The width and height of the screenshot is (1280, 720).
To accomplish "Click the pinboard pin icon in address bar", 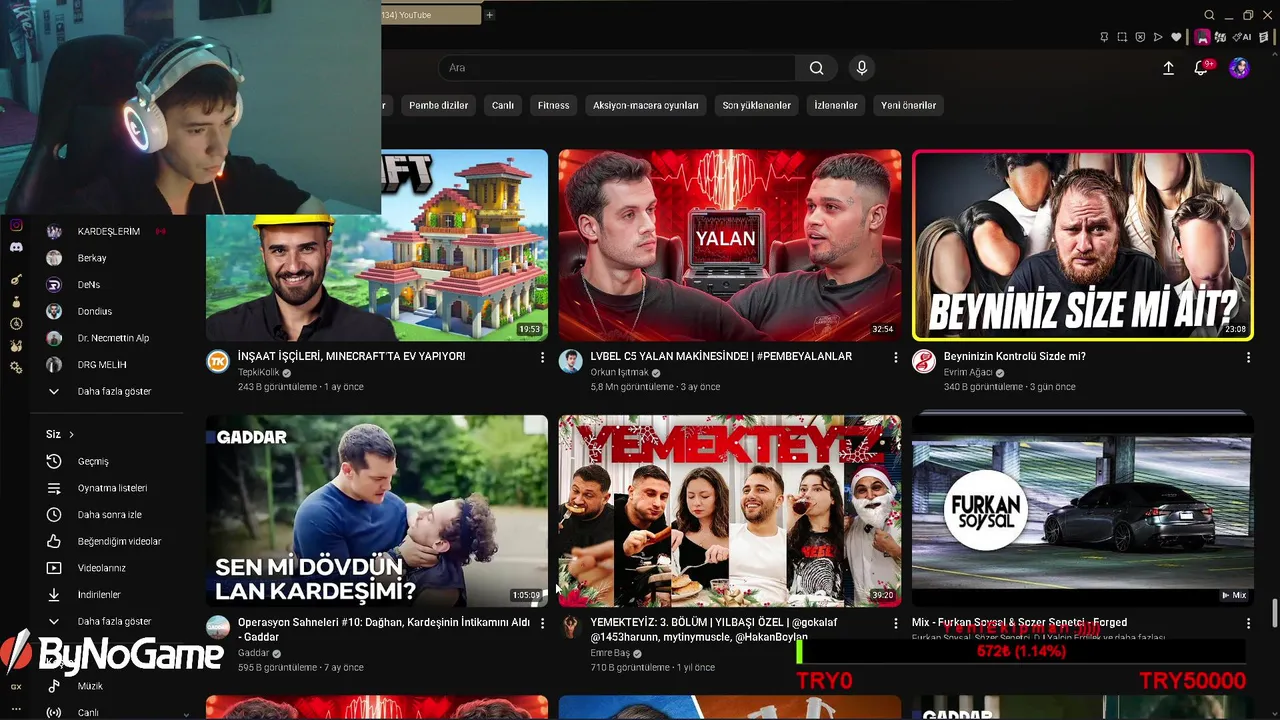I will tap(1104, 37).
